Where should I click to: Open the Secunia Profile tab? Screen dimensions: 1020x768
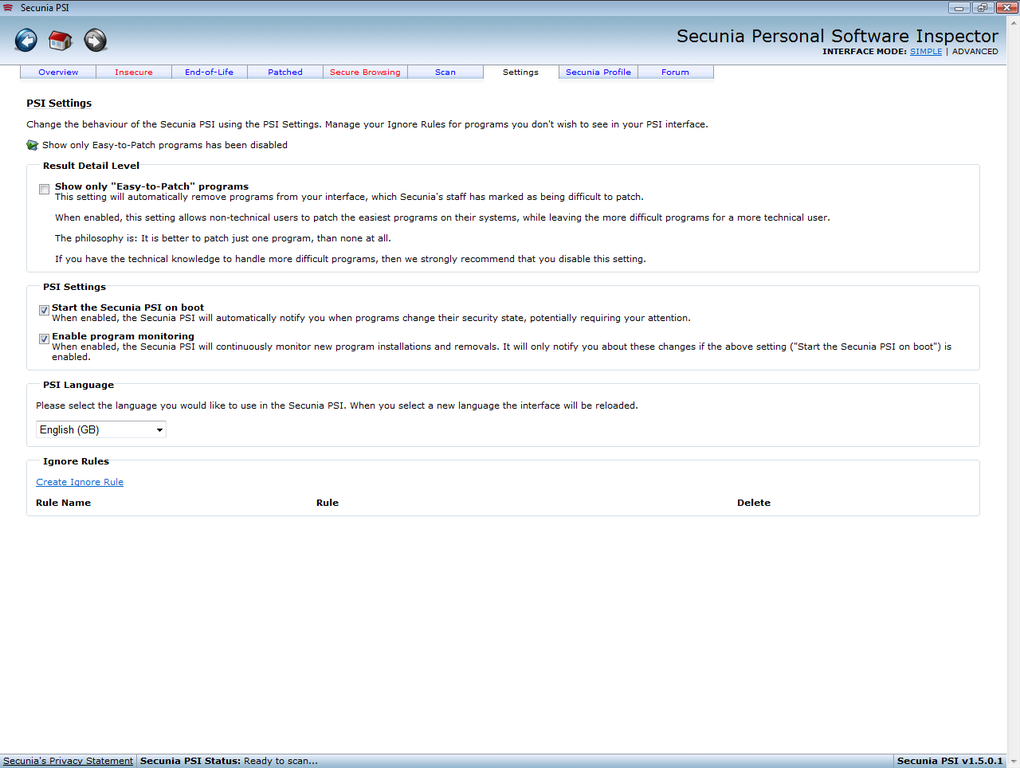tap(598, 72)
